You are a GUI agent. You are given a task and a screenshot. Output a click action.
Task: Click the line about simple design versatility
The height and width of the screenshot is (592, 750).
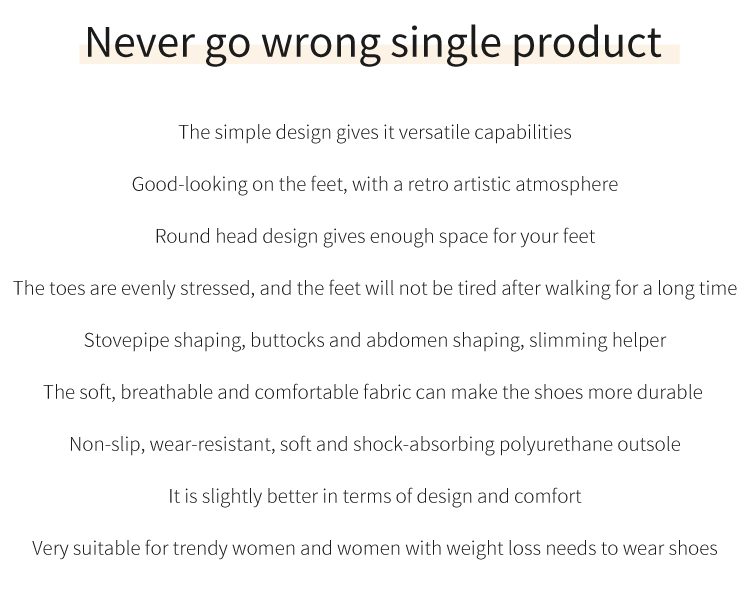tap(374, 132)
